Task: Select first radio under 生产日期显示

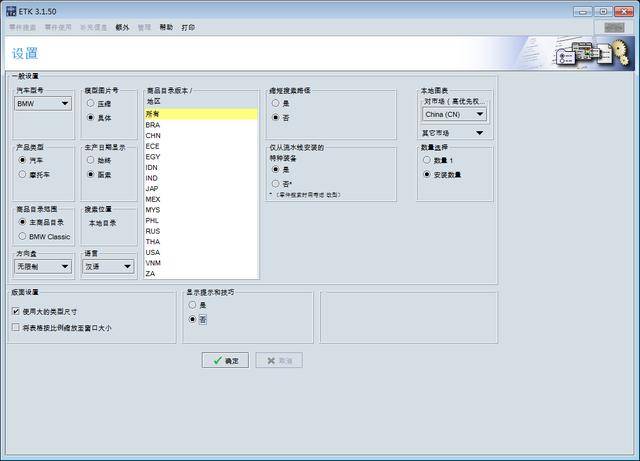Action: (x=91, y=160)
